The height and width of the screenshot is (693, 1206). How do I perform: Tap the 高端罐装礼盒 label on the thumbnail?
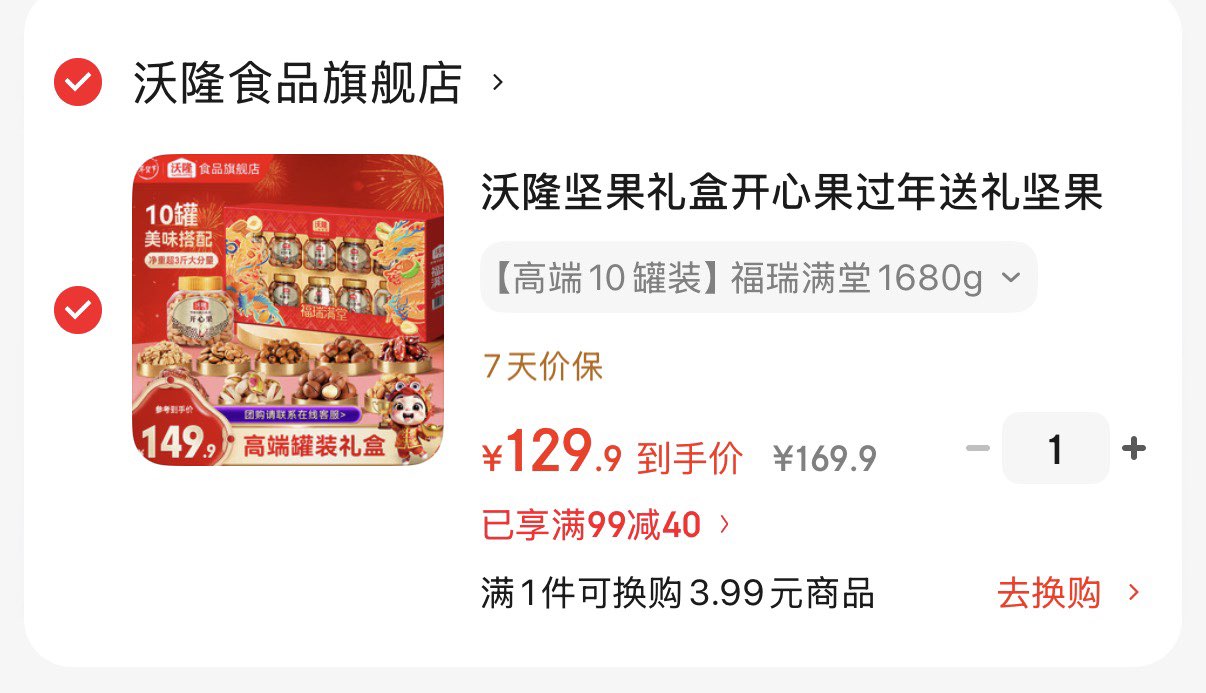313,445
